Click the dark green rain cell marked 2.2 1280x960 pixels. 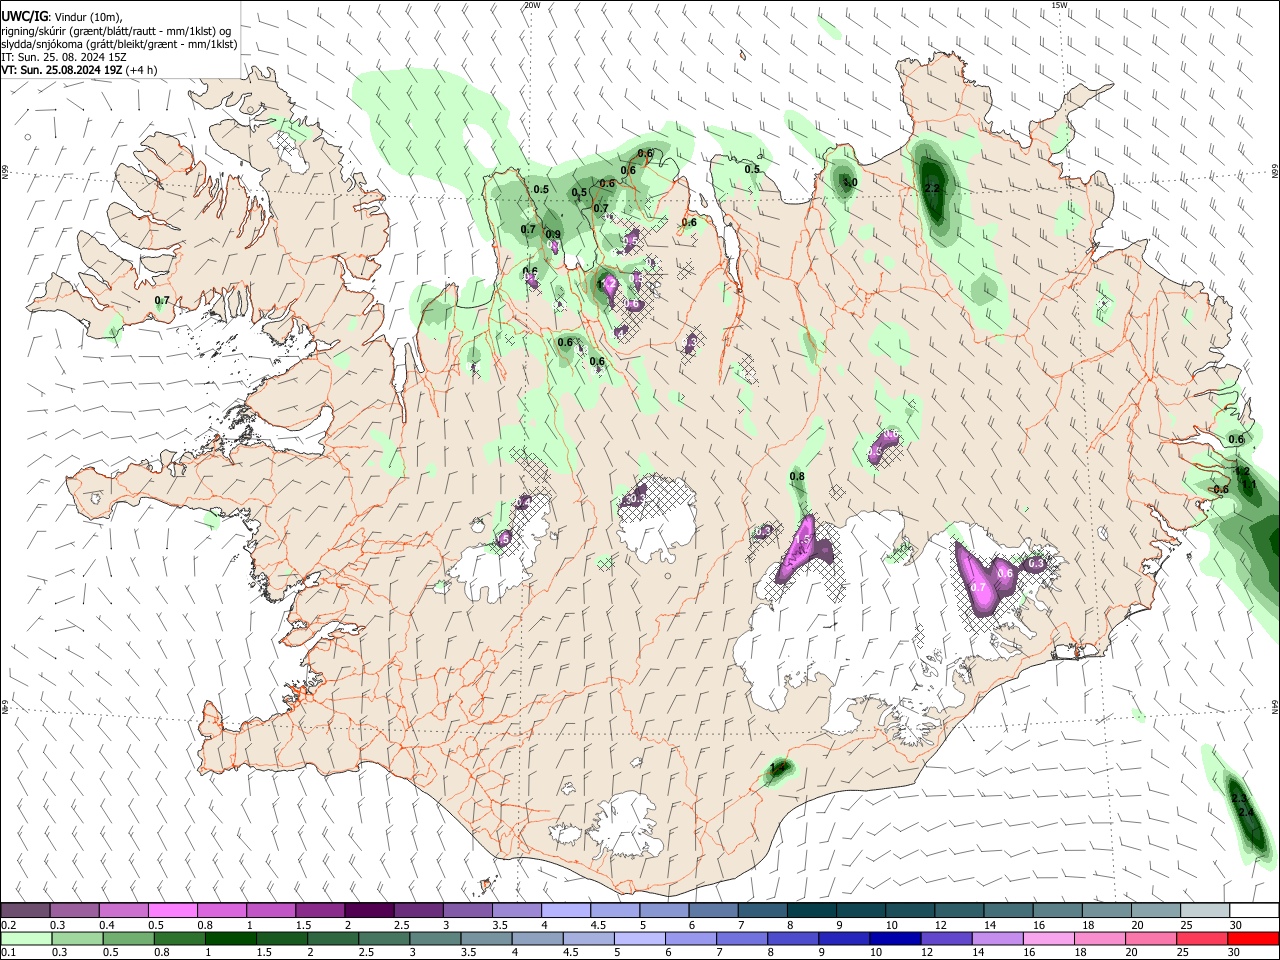933,187
